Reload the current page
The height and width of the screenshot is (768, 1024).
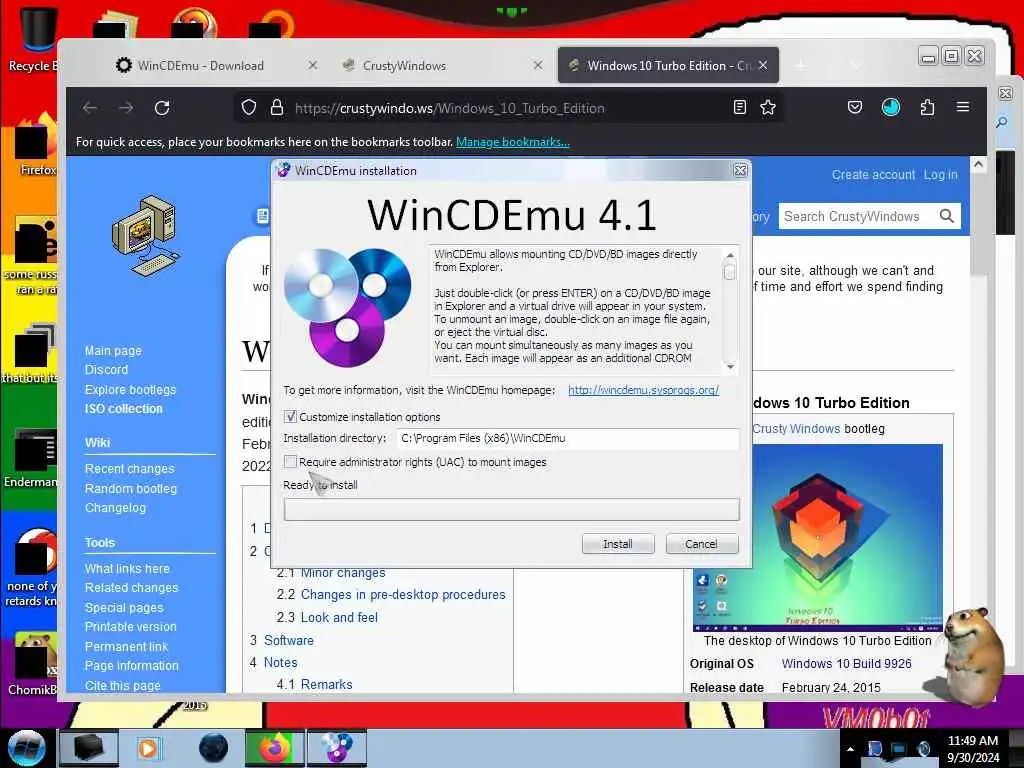point(162,108)
